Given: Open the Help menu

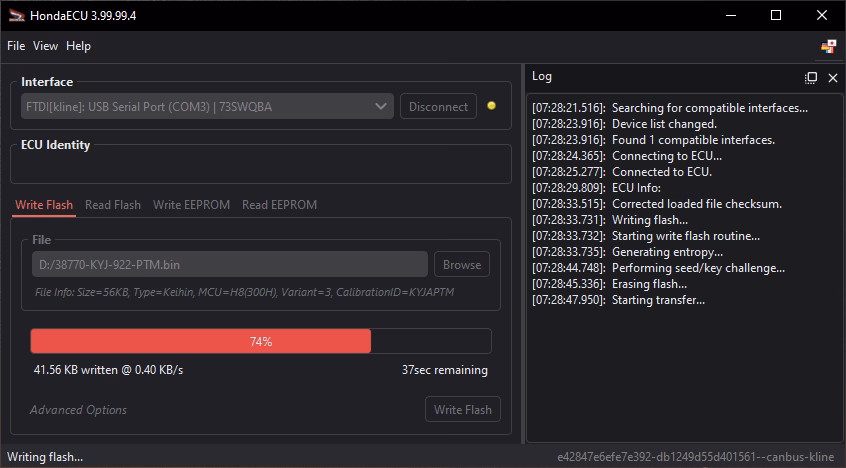Looking at the screenshot, I should (78, 46).
